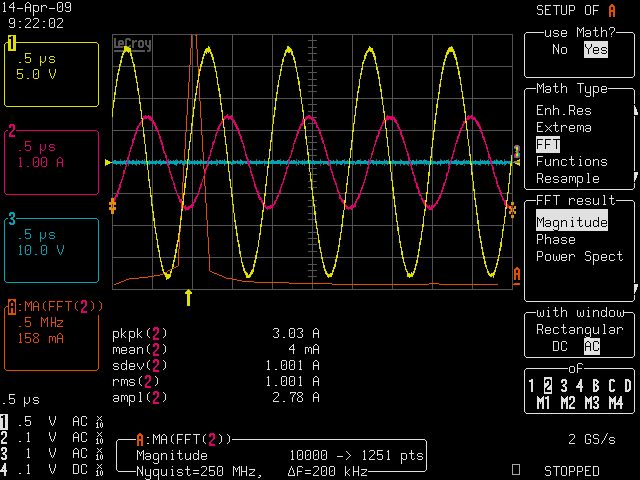Click the channel 1 box showing 5.0 V

(x=51, y=74)
